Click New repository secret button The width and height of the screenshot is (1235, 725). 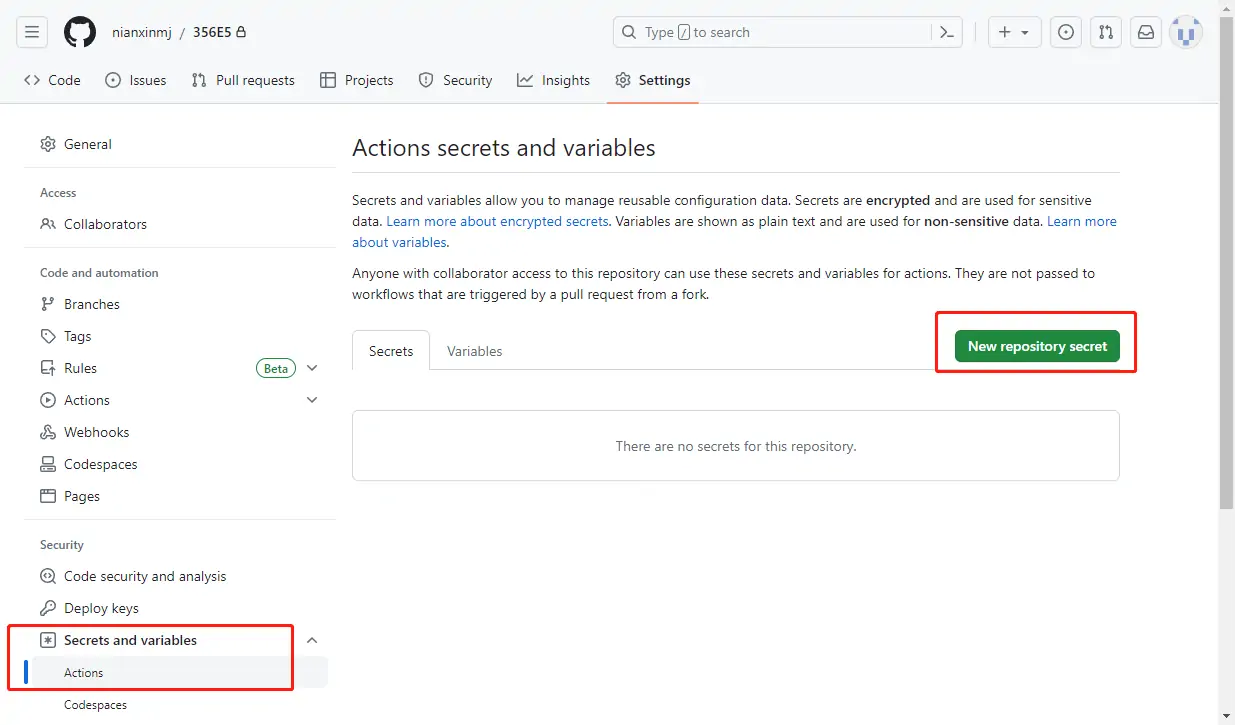pos(1037,346)
